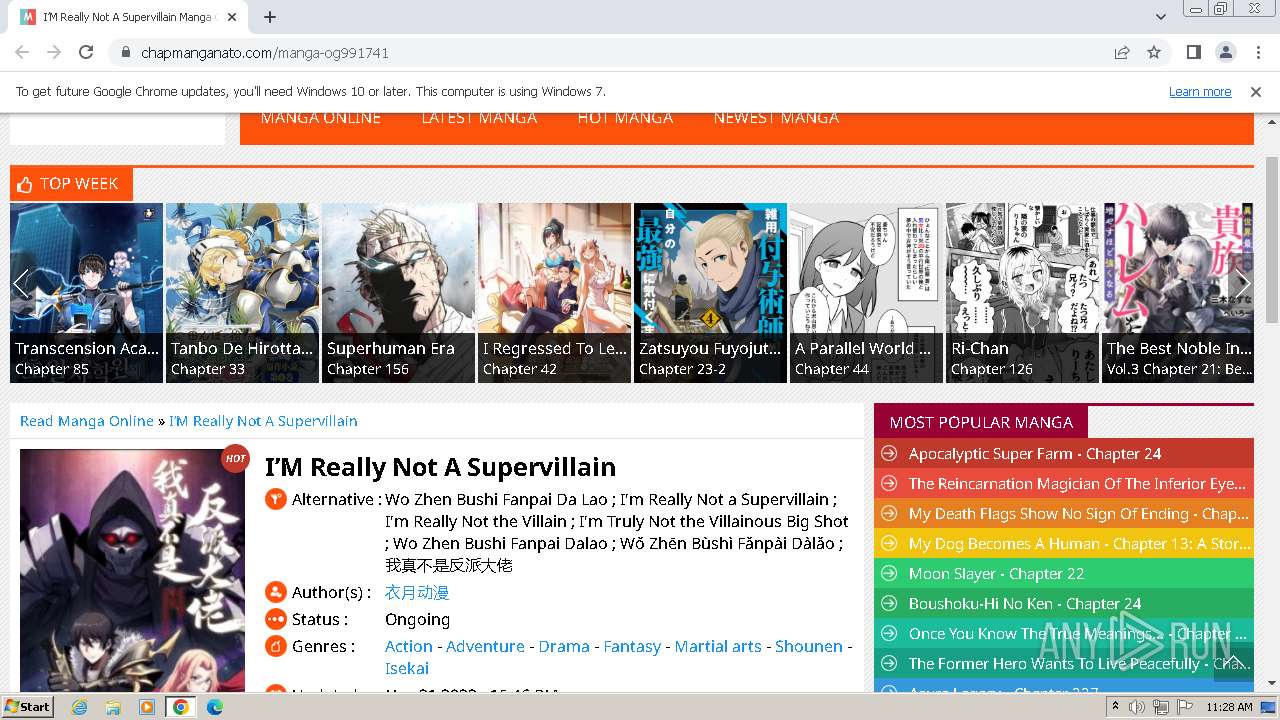Show hidden system tray icons
The width and height of the screenshot is (1280, 720).
(x=1116, y=707)
